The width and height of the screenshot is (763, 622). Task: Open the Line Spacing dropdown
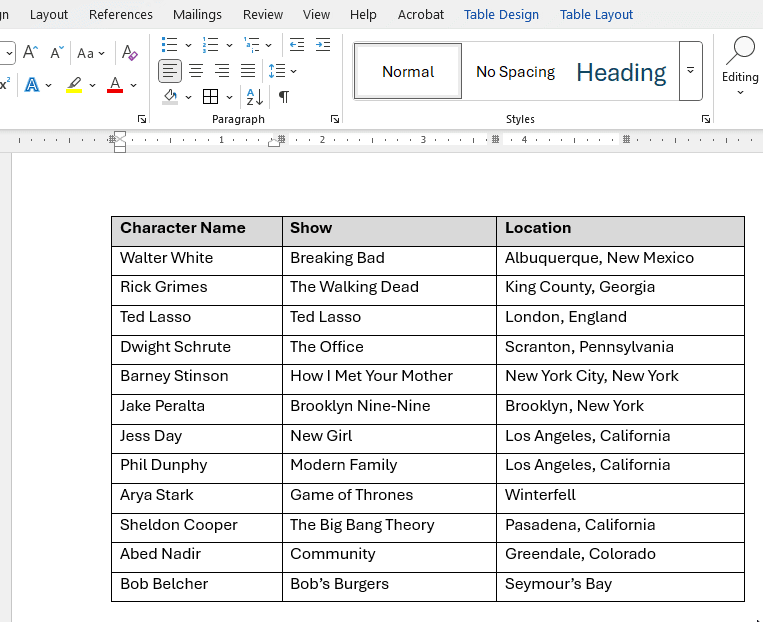tap(283, 71)
